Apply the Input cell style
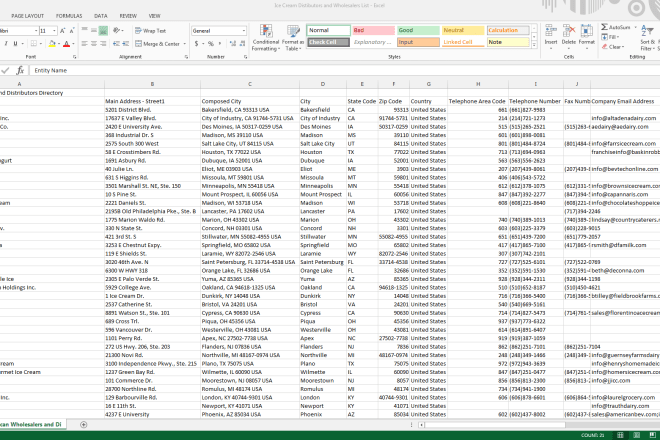Image resolution: width=660 pixels, height=440 pixels. (418, 42)
